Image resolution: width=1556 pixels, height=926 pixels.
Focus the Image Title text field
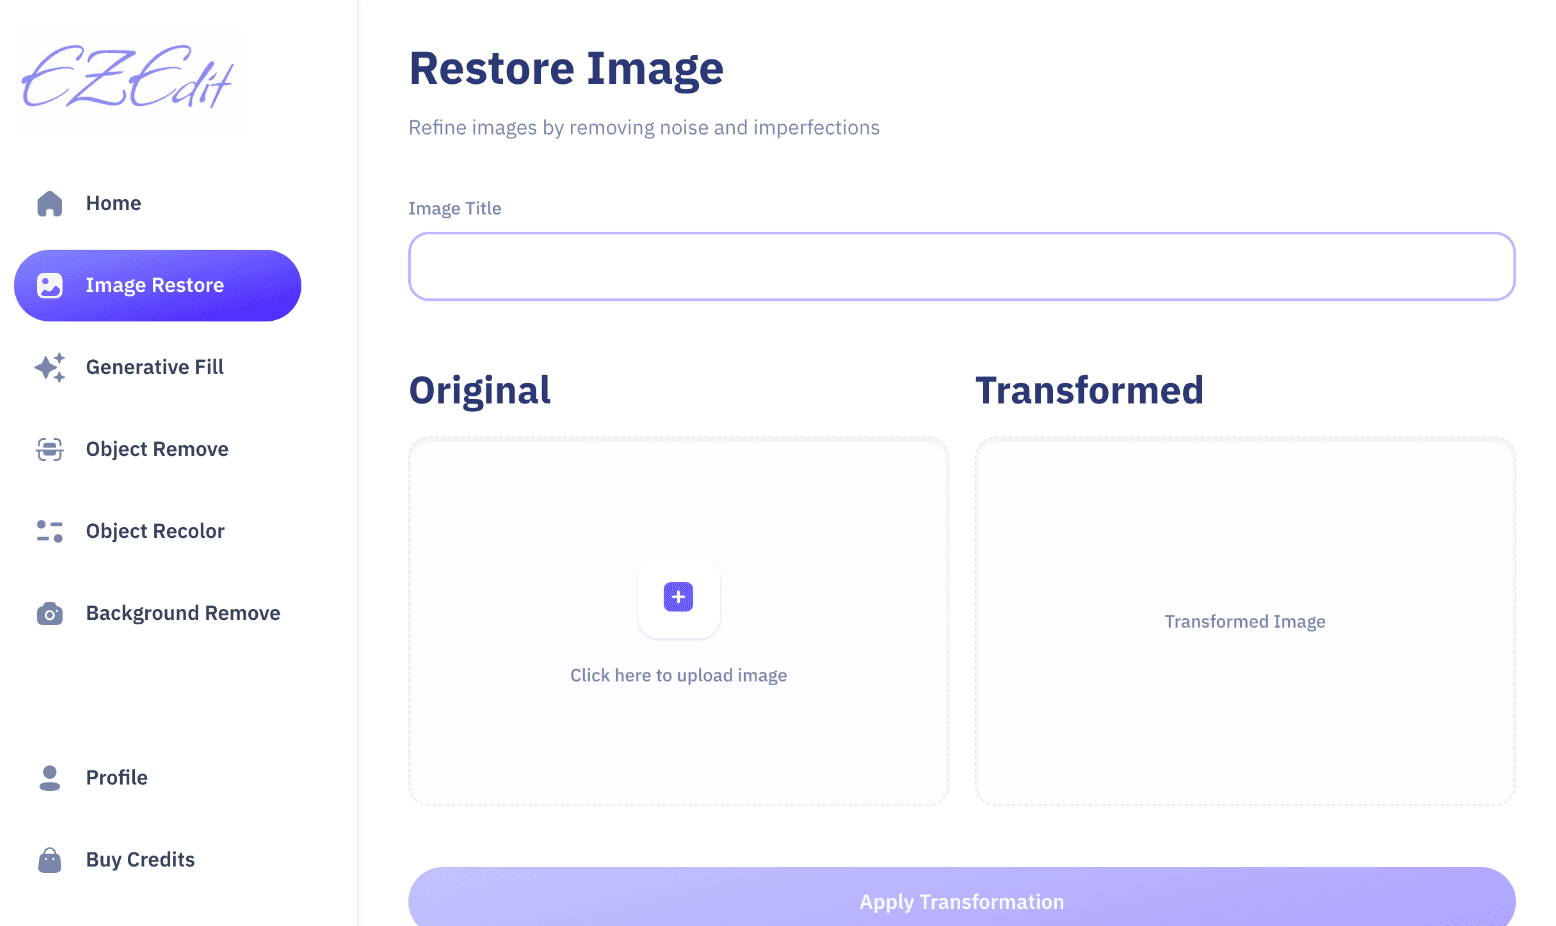[961, 267]
